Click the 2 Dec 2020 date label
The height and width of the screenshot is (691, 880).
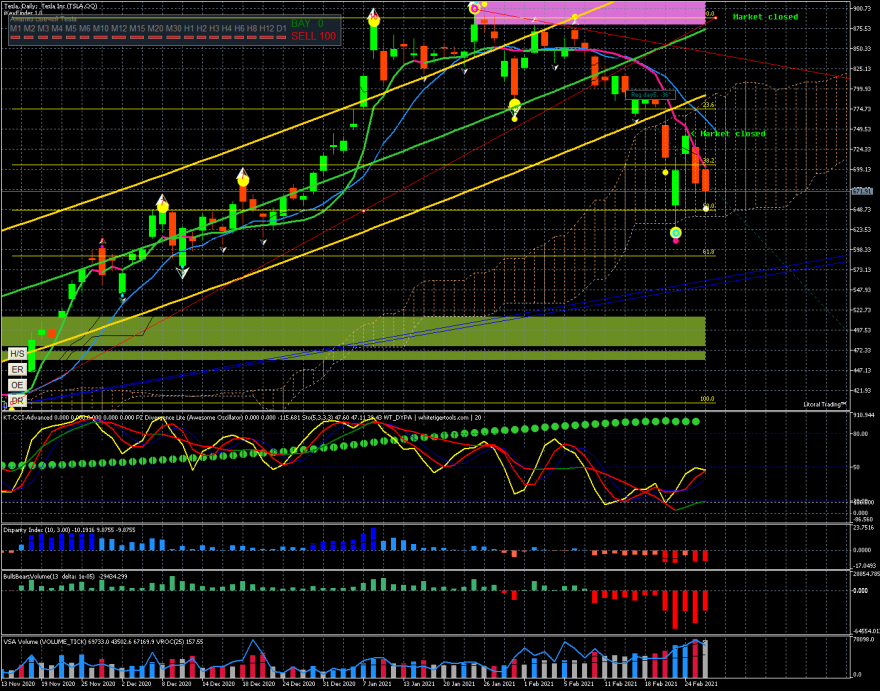click(x=136, y=684)
